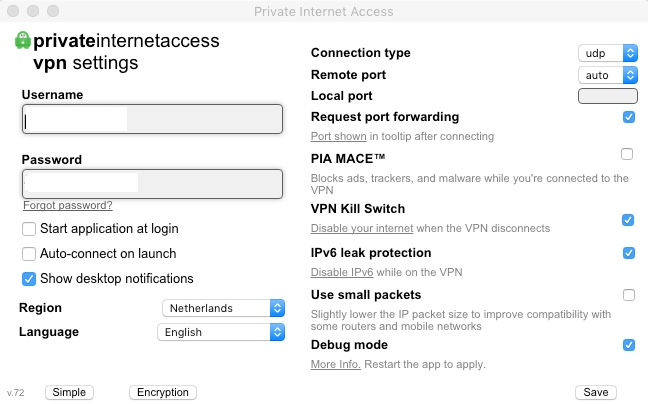
Task: Follow the Forgot password? link
Action: 68,205
